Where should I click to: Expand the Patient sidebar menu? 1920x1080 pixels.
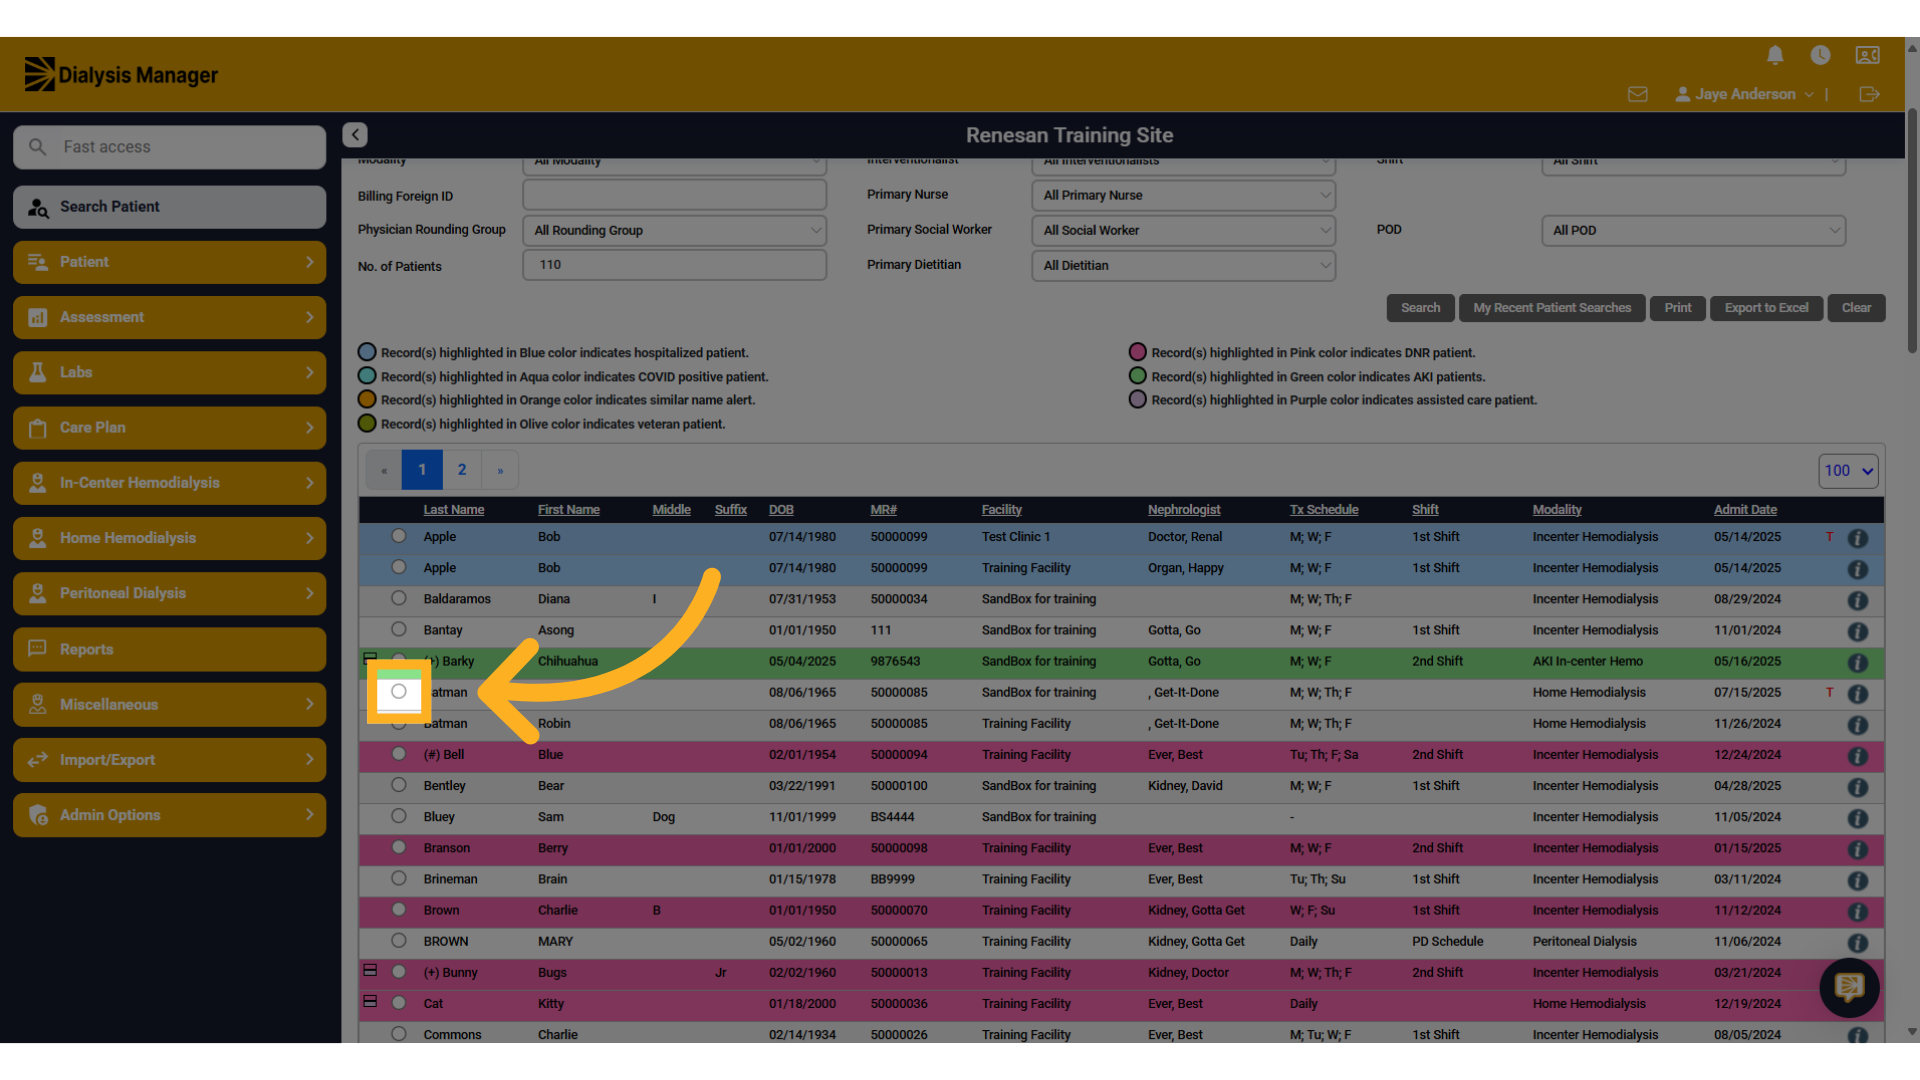coord(170,262)
